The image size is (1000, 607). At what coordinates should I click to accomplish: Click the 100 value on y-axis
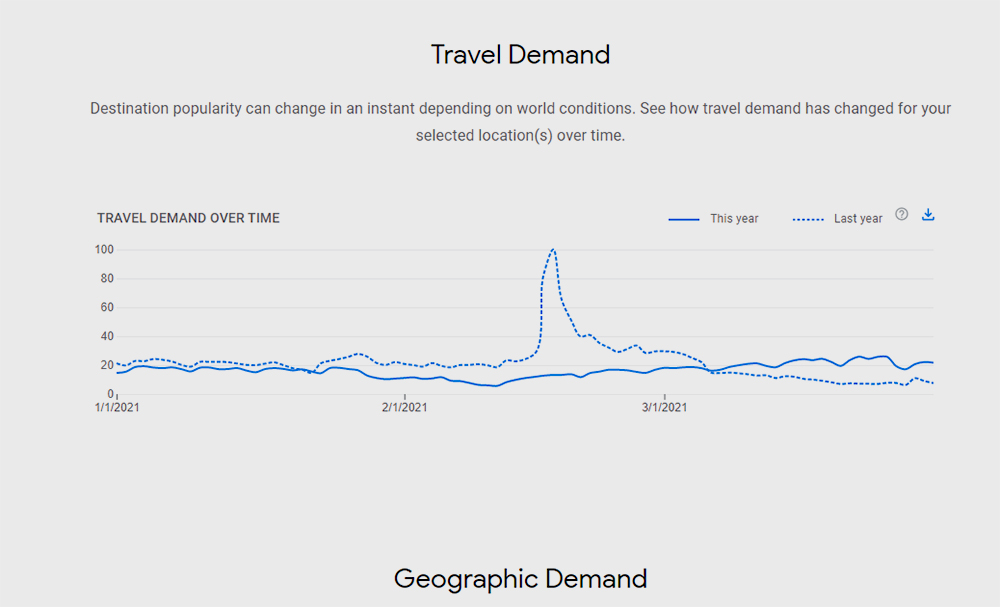[x=105, y=249]
